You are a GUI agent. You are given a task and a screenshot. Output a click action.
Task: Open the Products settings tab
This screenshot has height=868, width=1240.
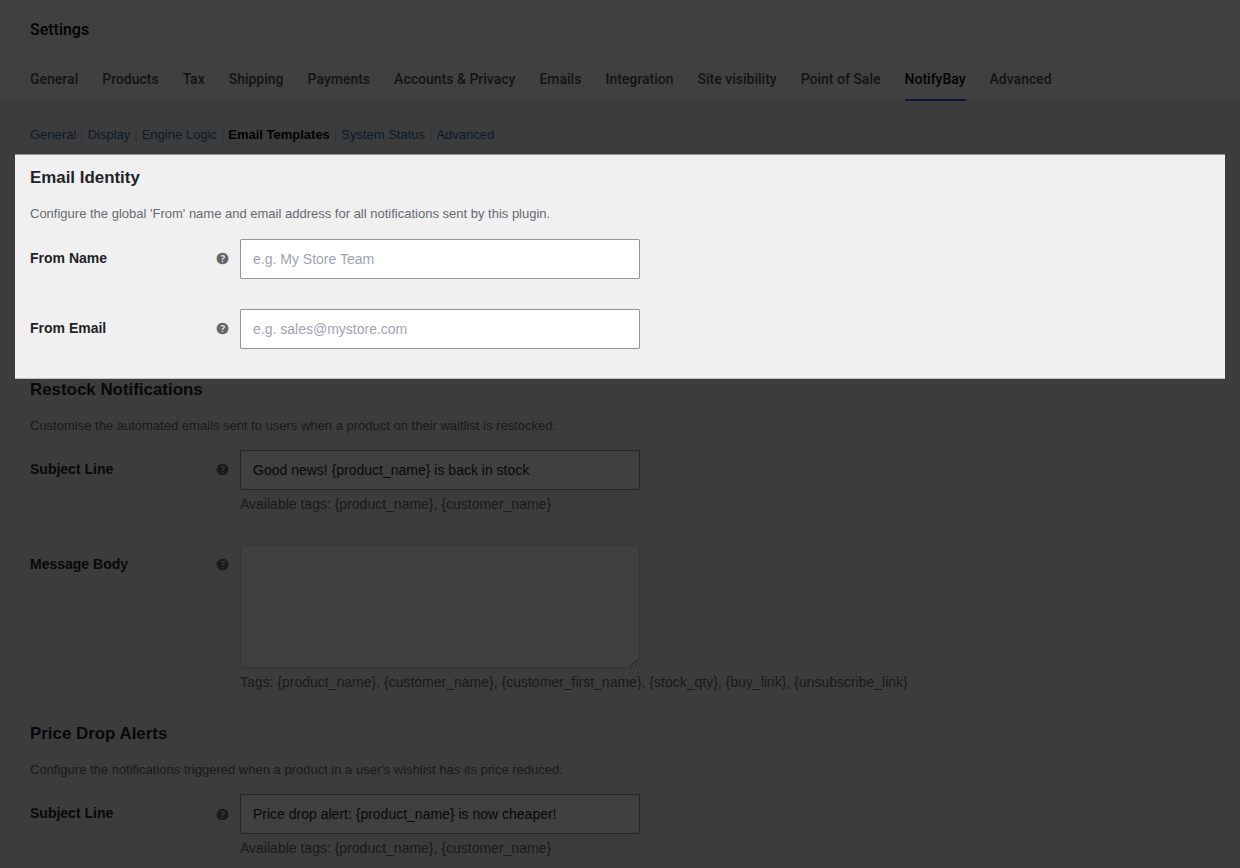[x=130, y=79]
